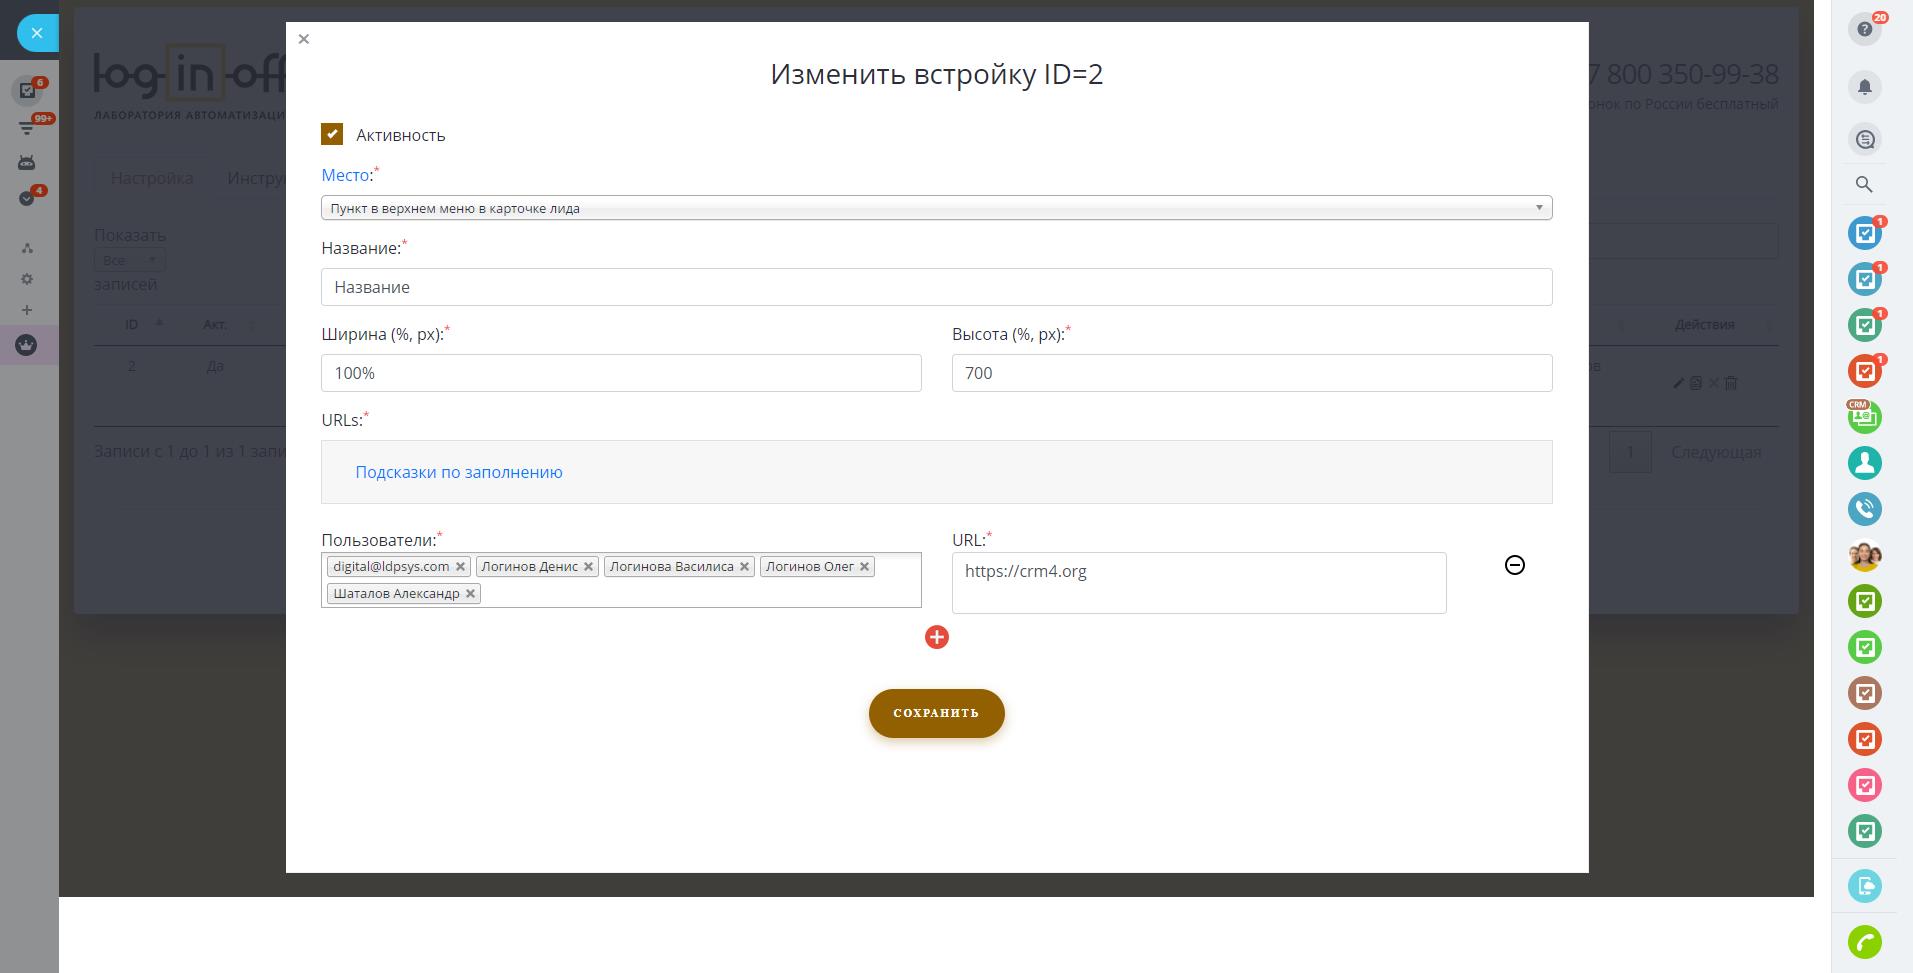Click the green handset icon at bottom
Image resolution: width=1913 pixels, height=973 pixels.
[1864, 941]
